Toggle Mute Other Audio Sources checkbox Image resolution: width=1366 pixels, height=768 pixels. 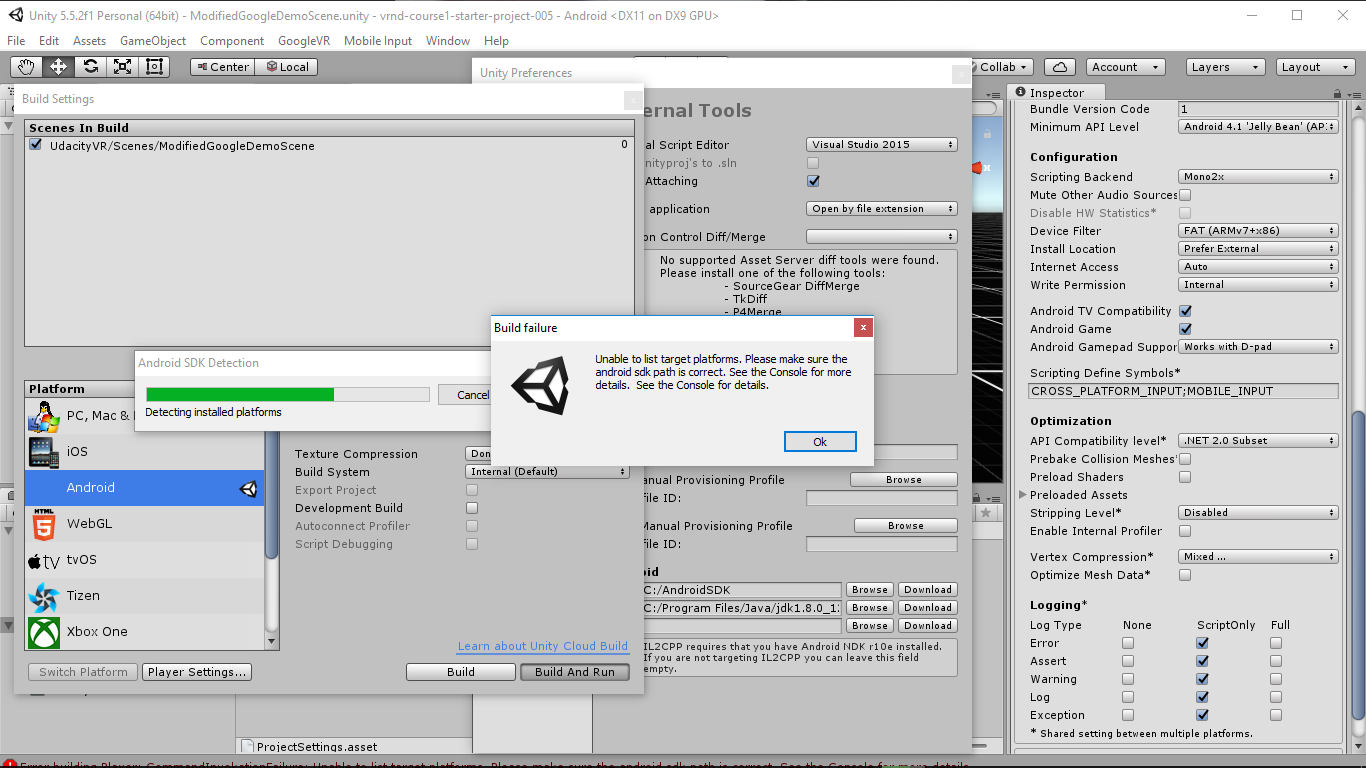coord(1185,195)
